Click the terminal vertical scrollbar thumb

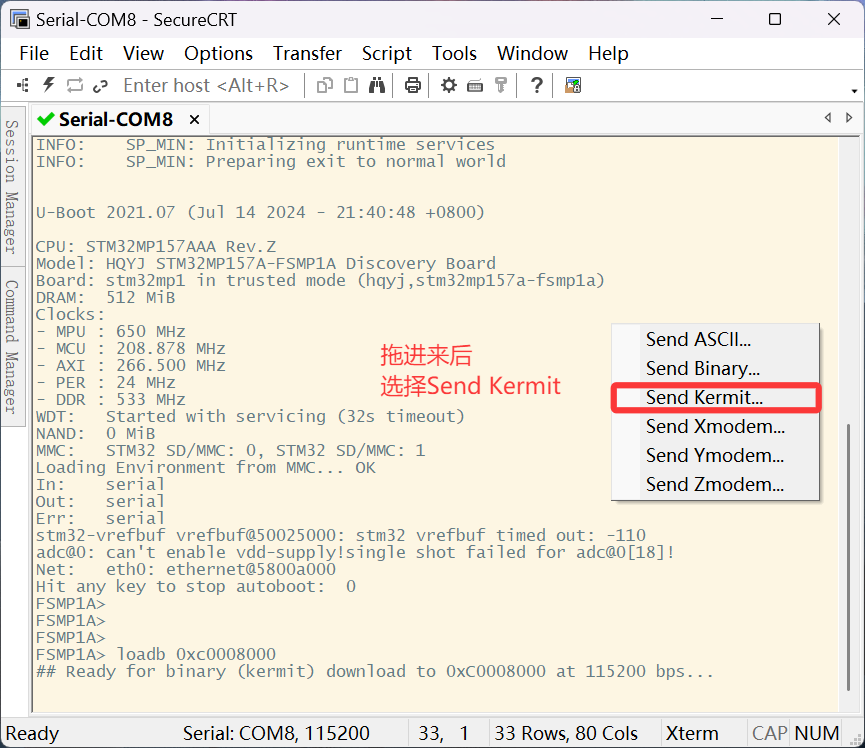848,557
